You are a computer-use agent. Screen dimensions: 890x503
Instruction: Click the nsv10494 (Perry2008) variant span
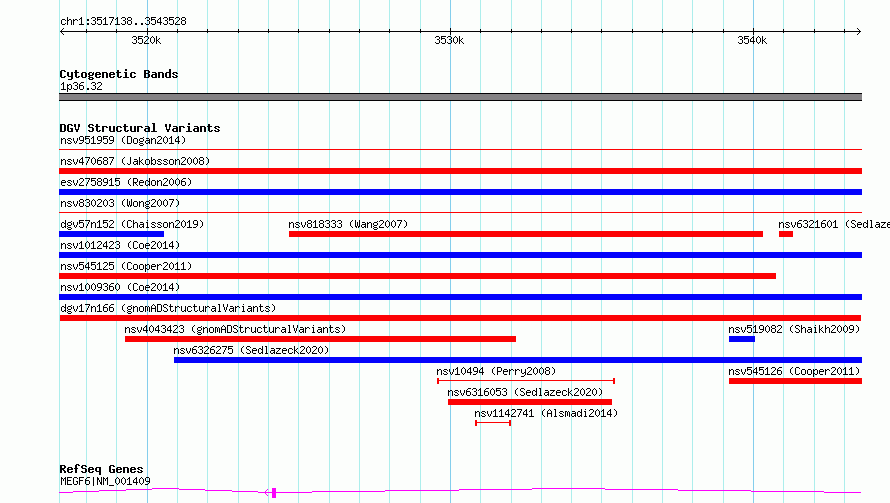click(526, 381)
